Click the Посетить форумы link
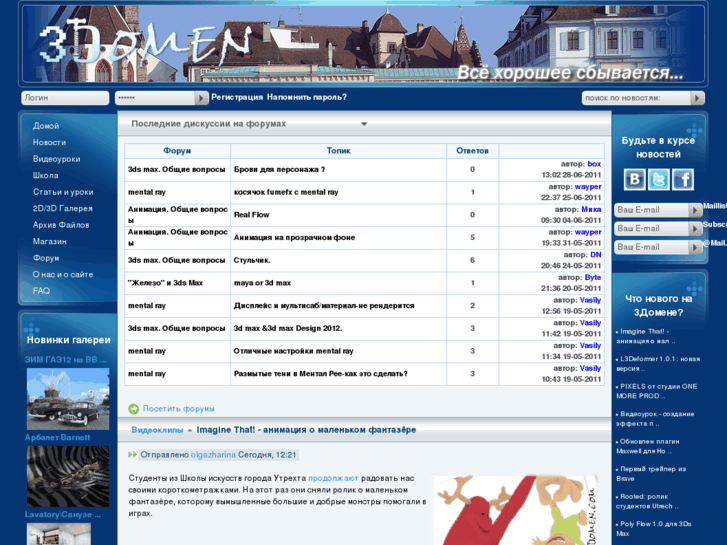 (179, 409)
